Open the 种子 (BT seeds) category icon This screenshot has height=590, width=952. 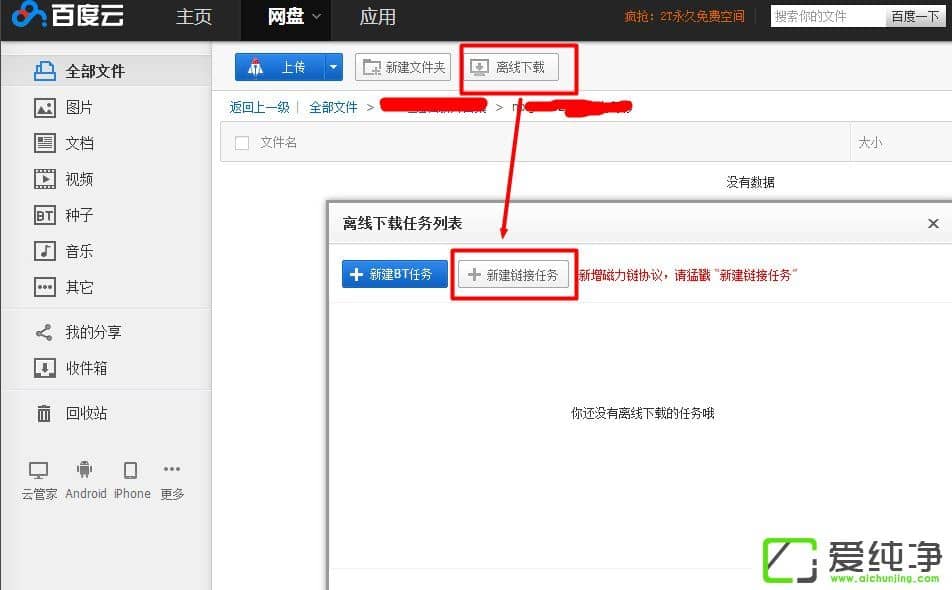click(x=45, y=215)
